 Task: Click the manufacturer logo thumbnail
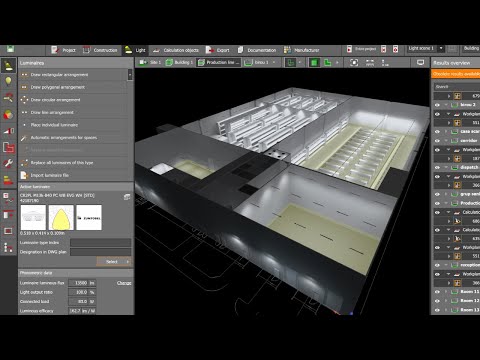89,217
